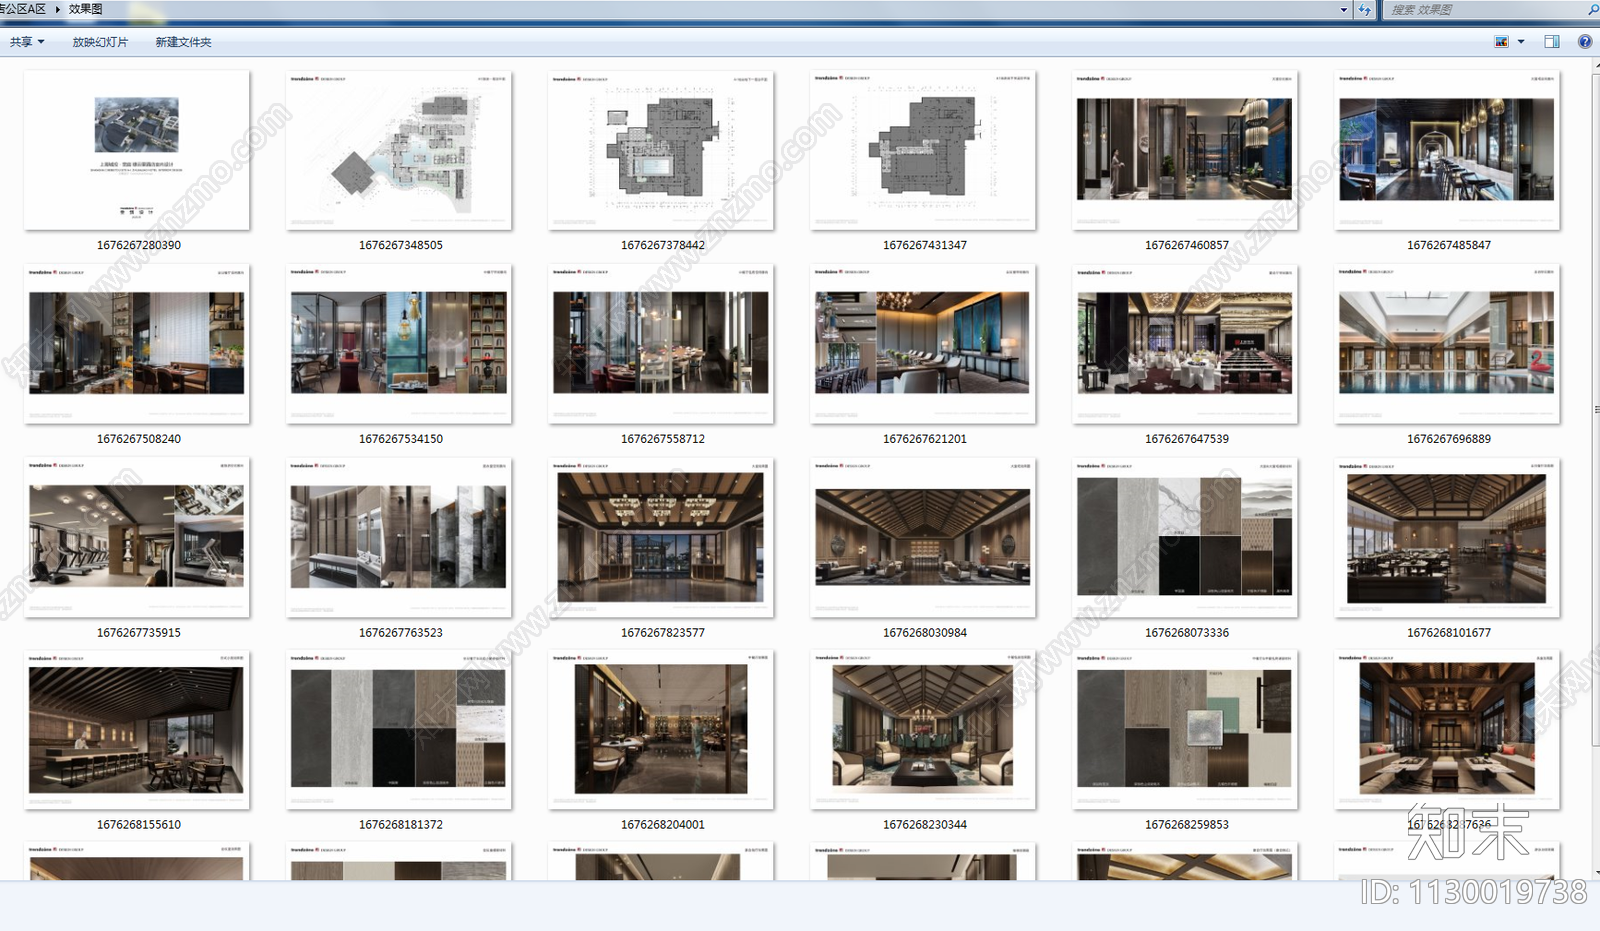
Task: Select image 1676268181372
Action: coord(399,731)
